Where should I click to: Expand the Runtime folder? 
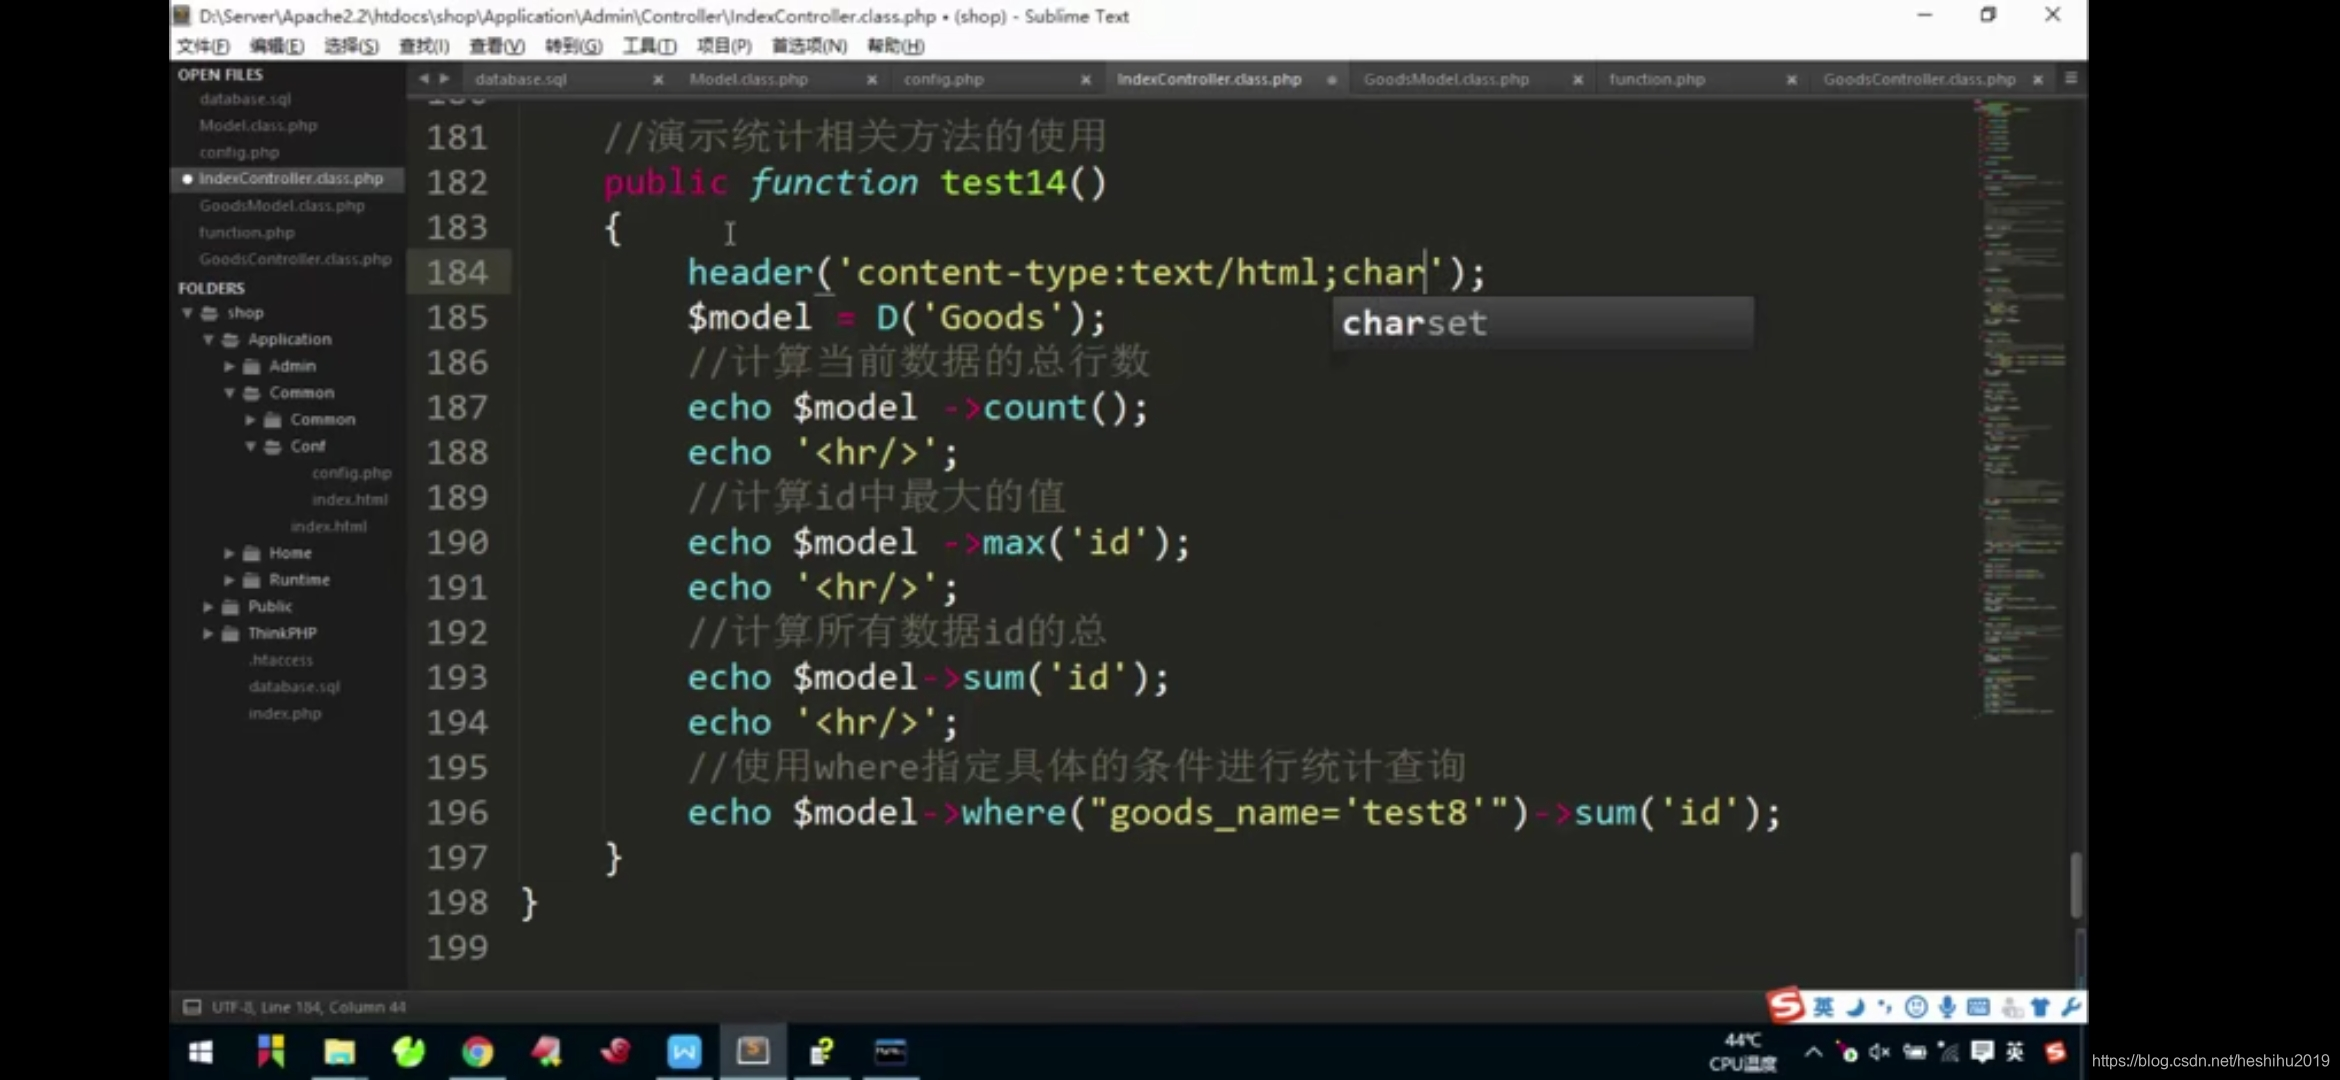[229, 580]
